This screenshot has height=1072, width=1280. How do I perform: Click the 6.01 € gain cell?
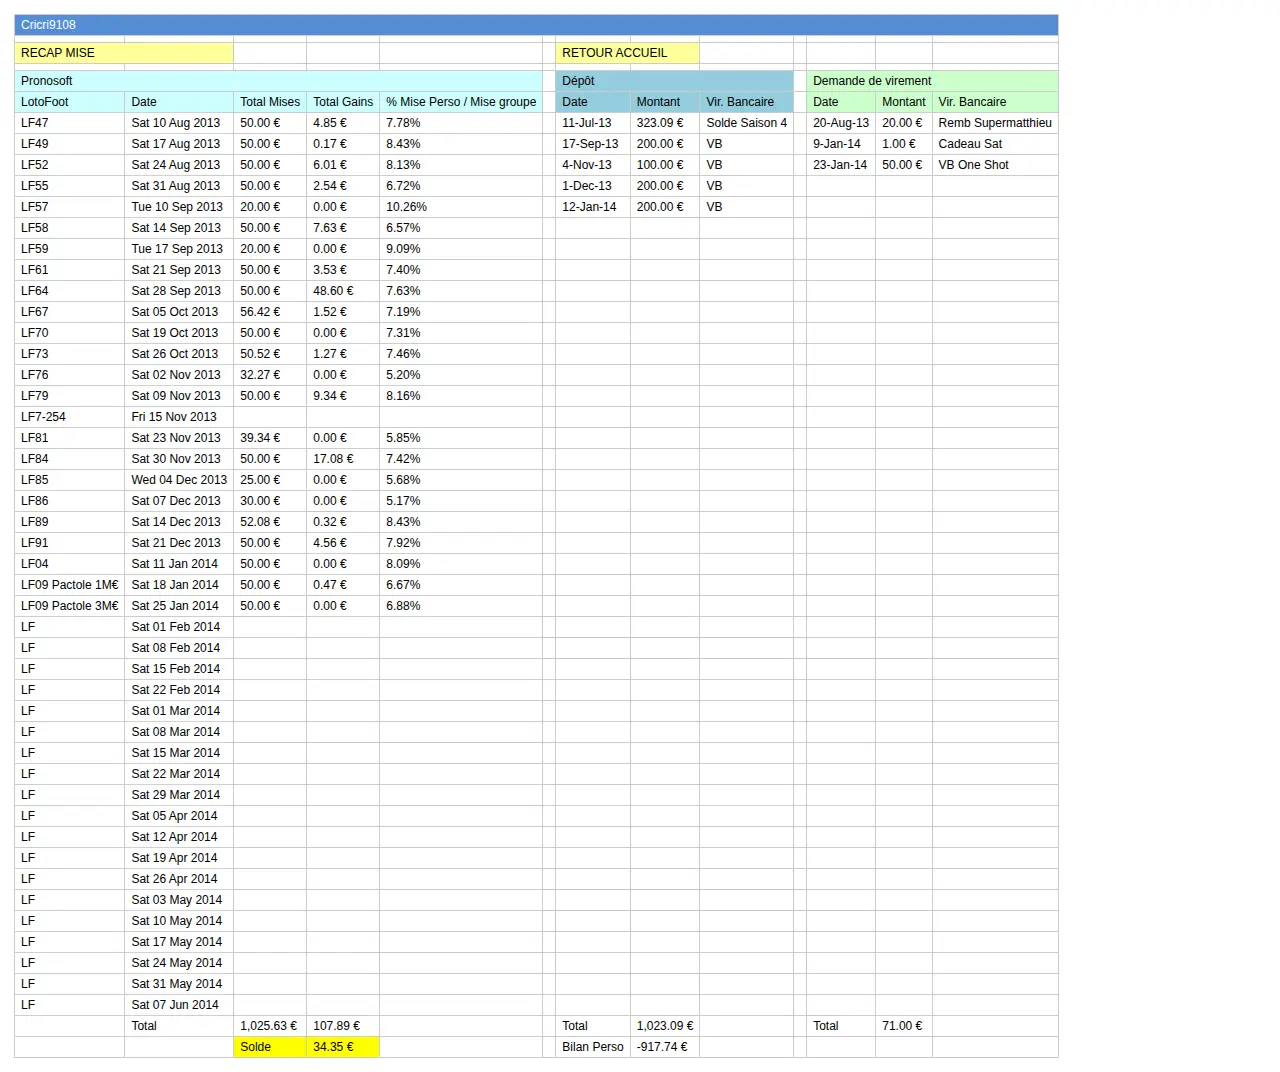coord(343,165)
